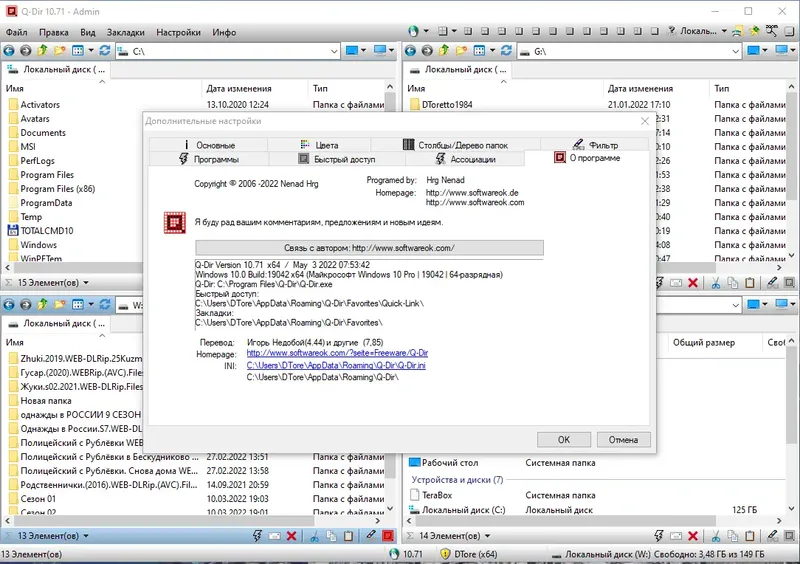Click the shield icon beside DTore (x64)
The width and height of the screenshot is (800, 564).
[445, 554]
